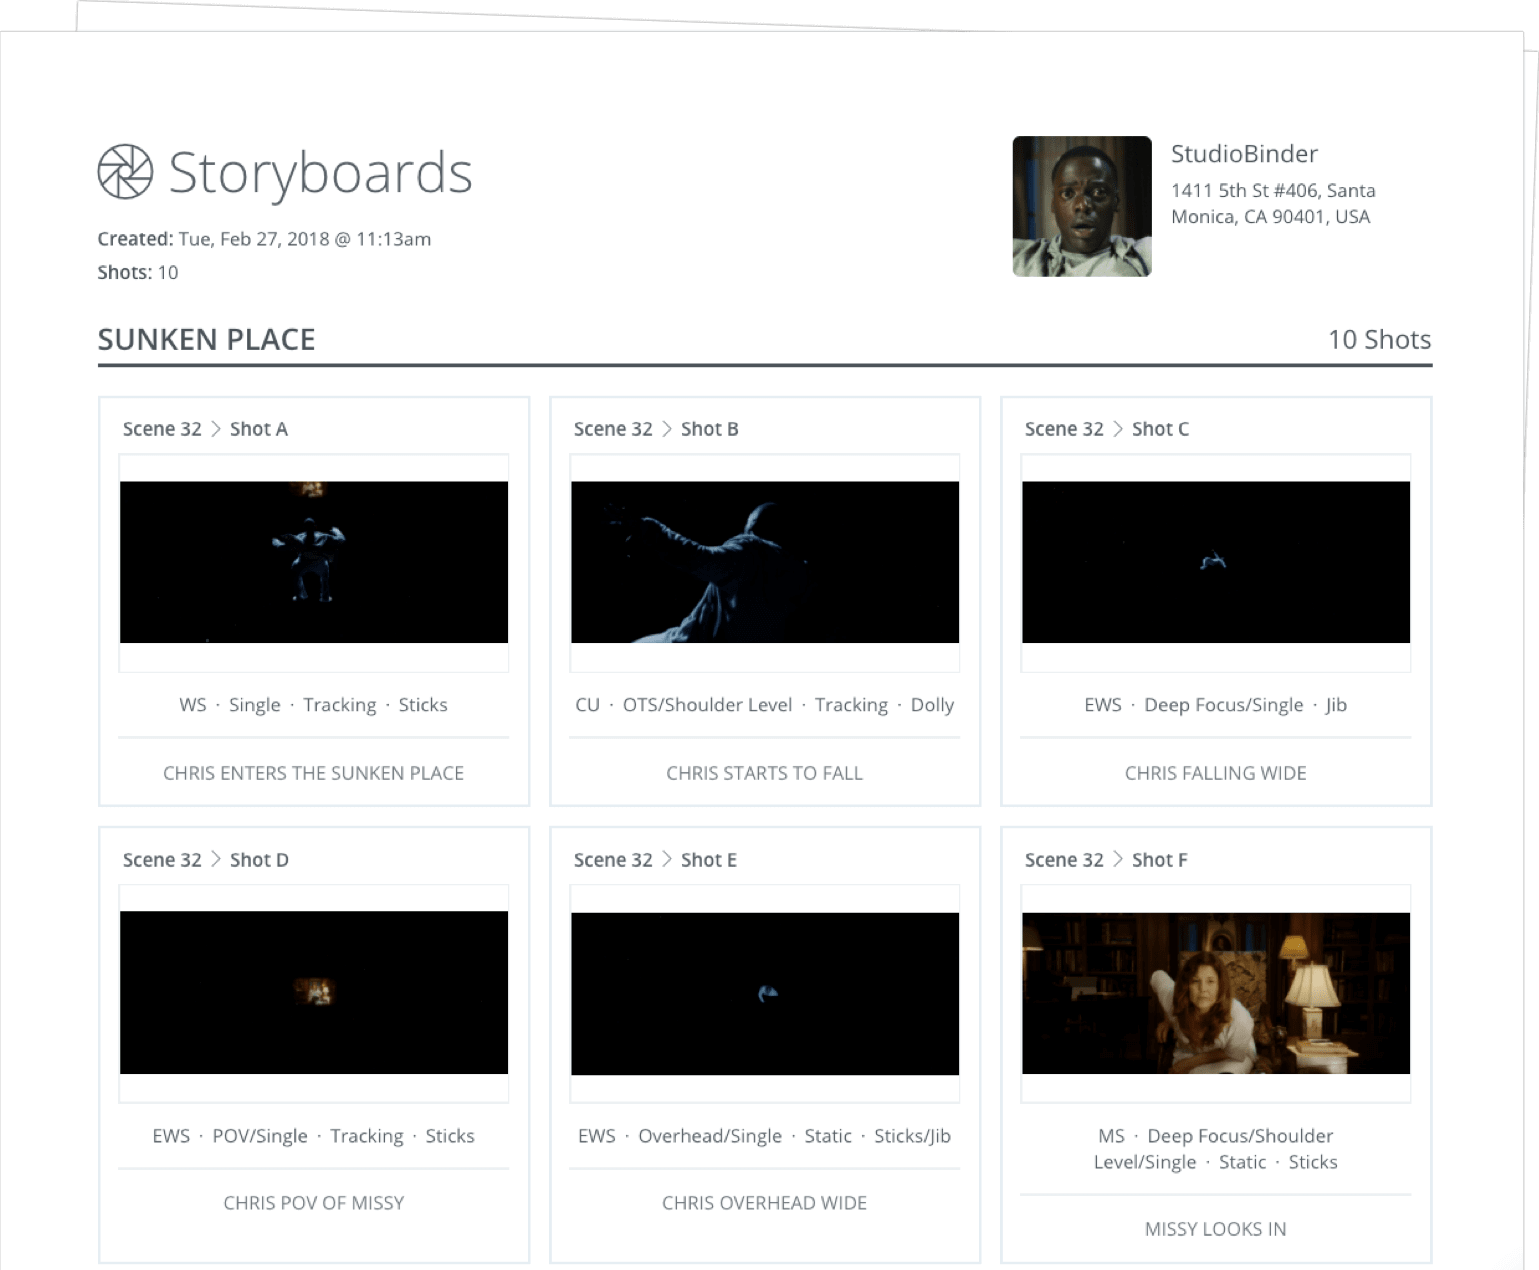Click the Storyboards page title
The width and height of the screenshot is (1539, 1270).
point(320,173)
